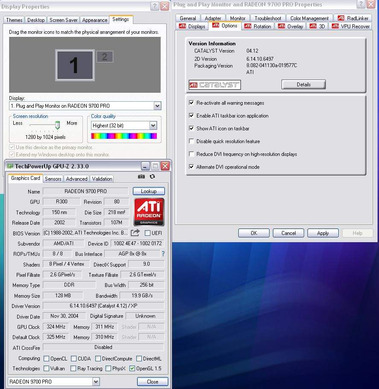The width and height of the screenshot is (379, 389).
Task: Switch to the ATI Overlay tab
Action: [x=291, y=26]
